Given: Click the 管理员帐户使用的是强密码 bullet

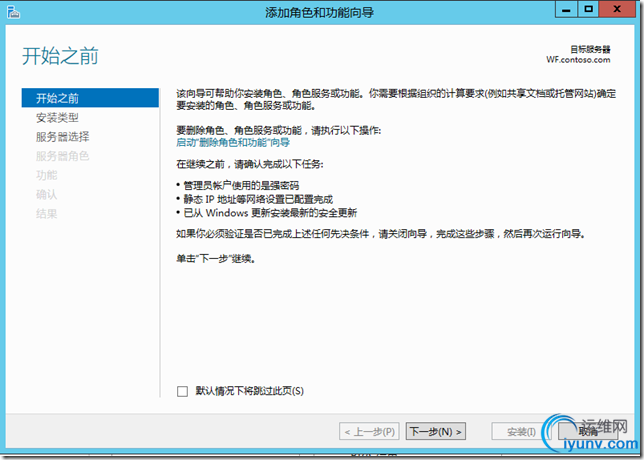Looking at the screenshot, I should 241,186.
